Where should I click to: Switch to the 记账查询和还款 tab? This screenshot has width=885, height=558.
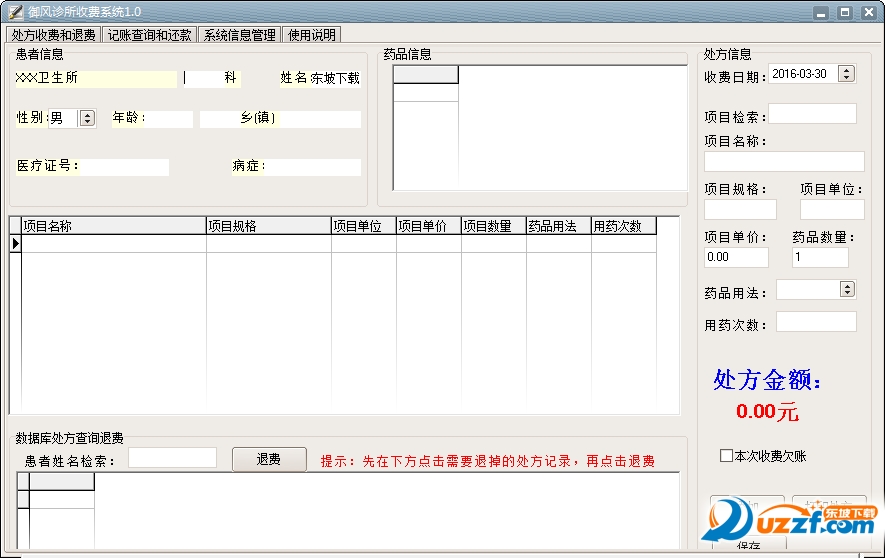pos(150,35)
